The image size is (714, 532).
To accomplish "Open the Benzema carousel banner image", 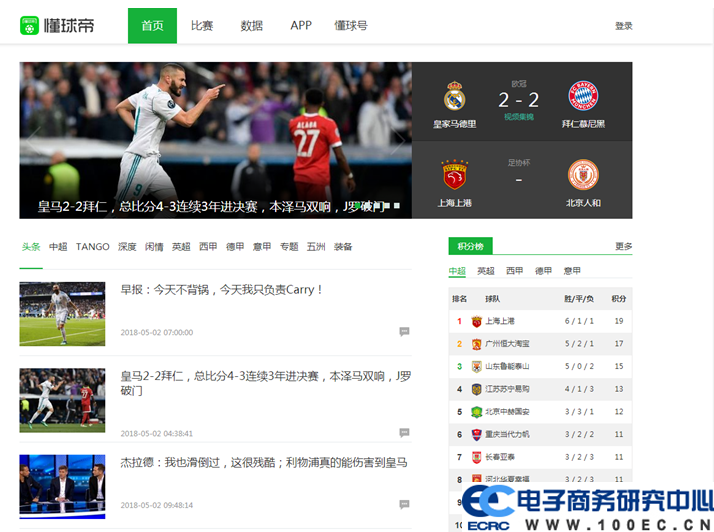I will pos(215,140).
